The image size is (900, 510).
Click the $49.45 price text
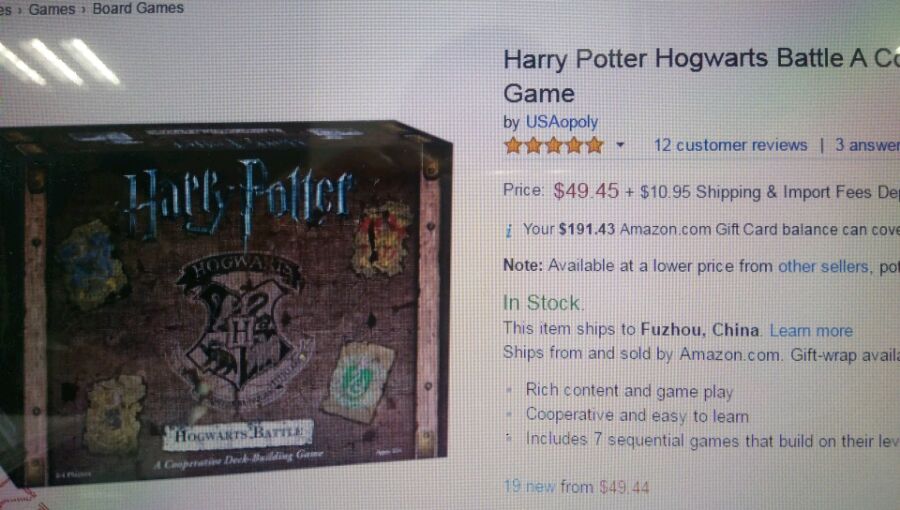click(x=586, y=190)
